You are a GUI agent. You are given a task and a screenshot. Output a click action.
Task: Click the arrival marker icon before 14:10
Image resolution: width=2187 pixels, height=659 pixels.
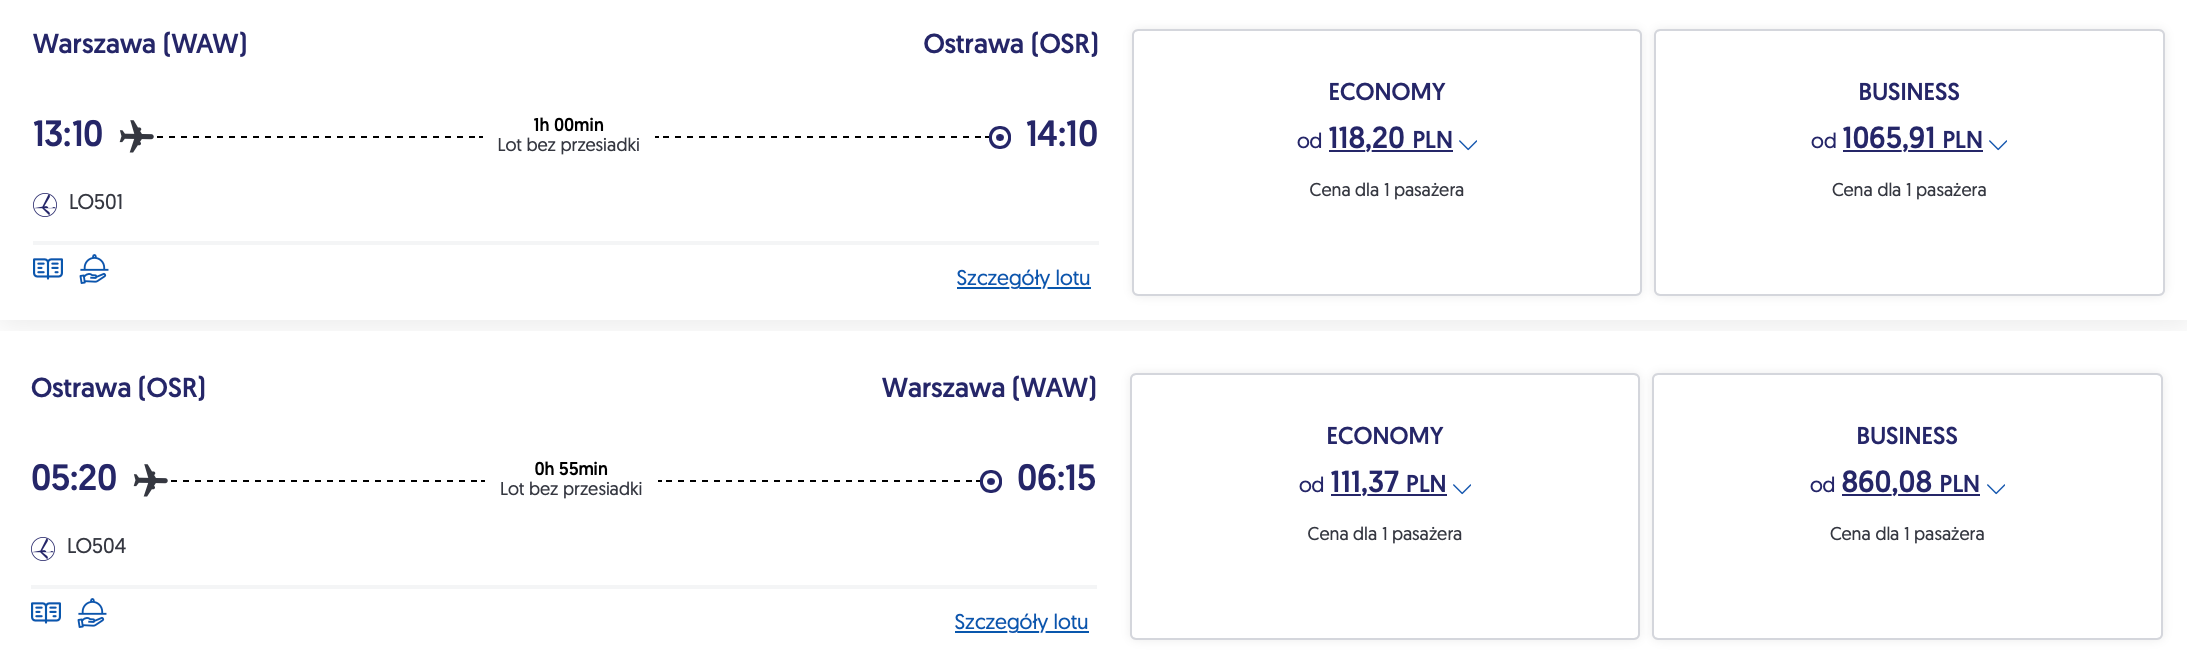tap(999, 137)
